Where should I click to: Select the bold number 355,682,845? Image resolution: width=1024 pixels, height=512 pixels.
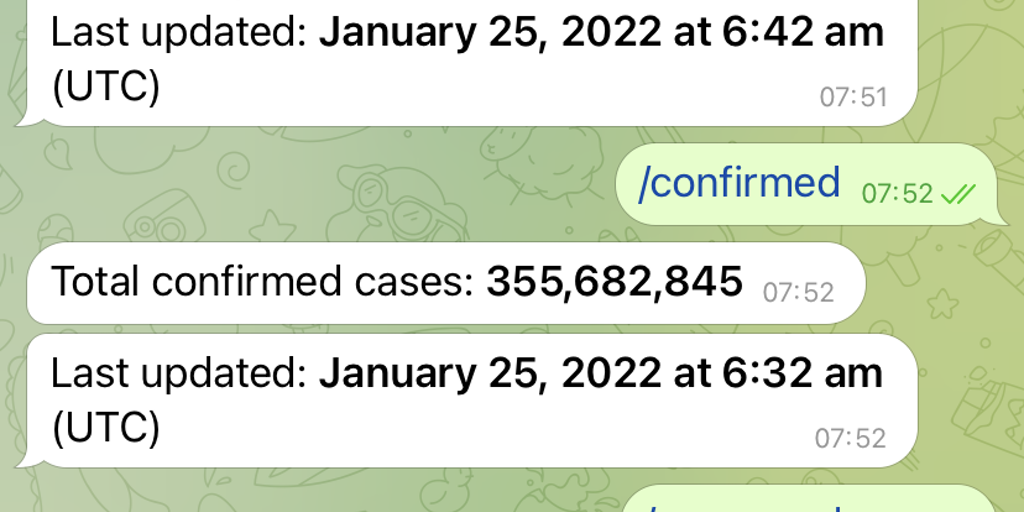pyautogui.click(x=614, y=283)
